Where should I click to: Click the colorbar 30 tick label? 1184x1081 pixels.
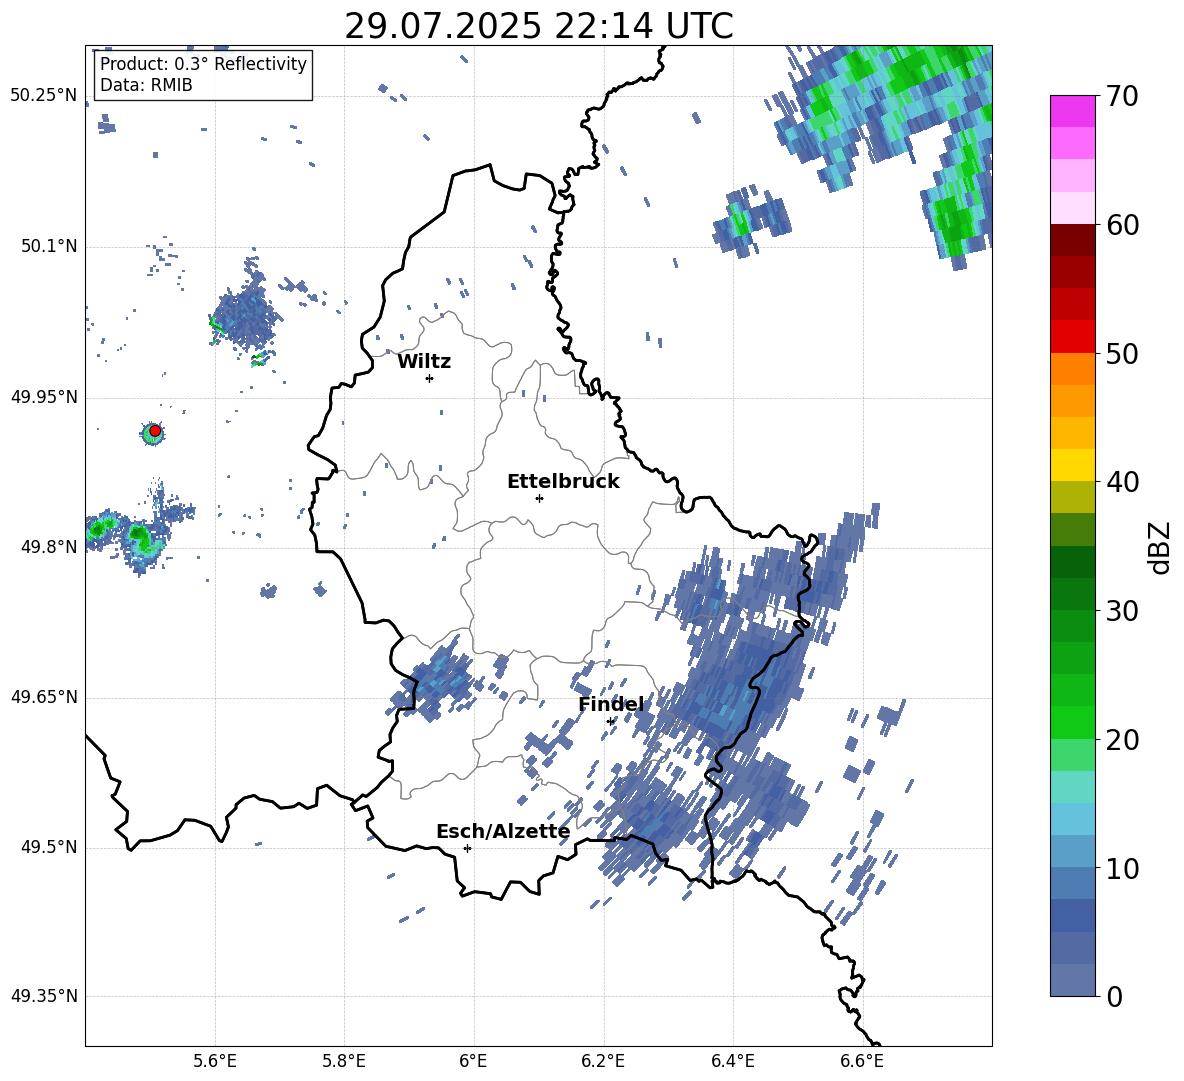tap(1123, 611)
